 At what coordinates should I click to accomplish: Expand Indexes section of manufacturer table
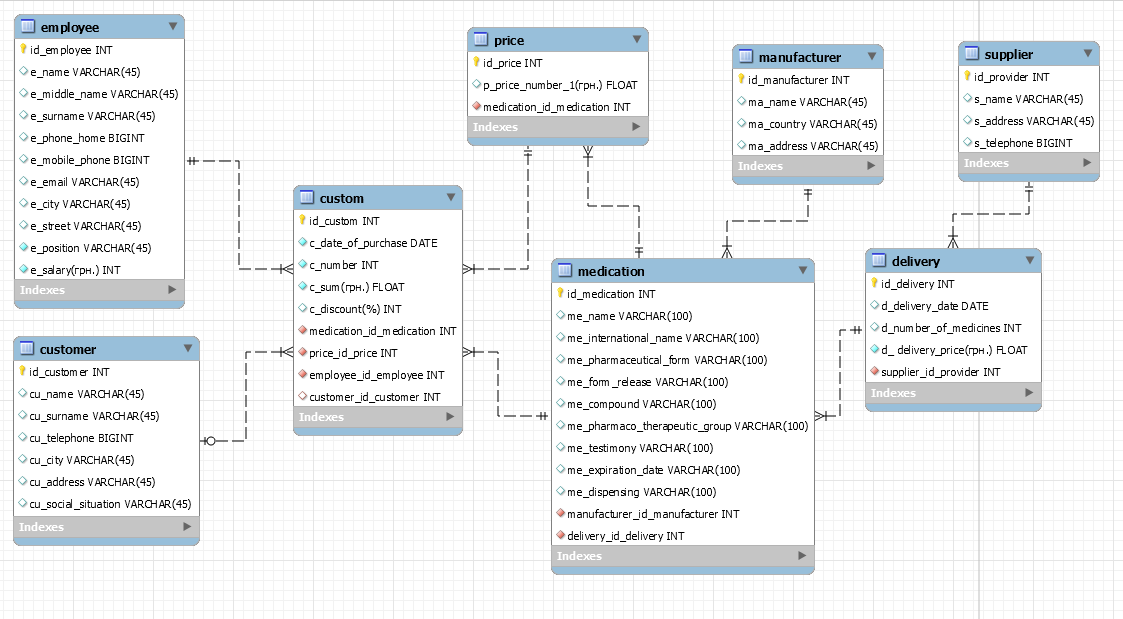[x=871, y=165]
